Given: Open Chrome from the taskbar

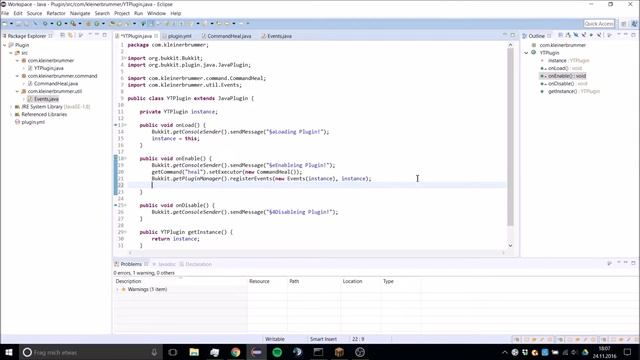Looking at the screenshot, I should click(236, 352).
